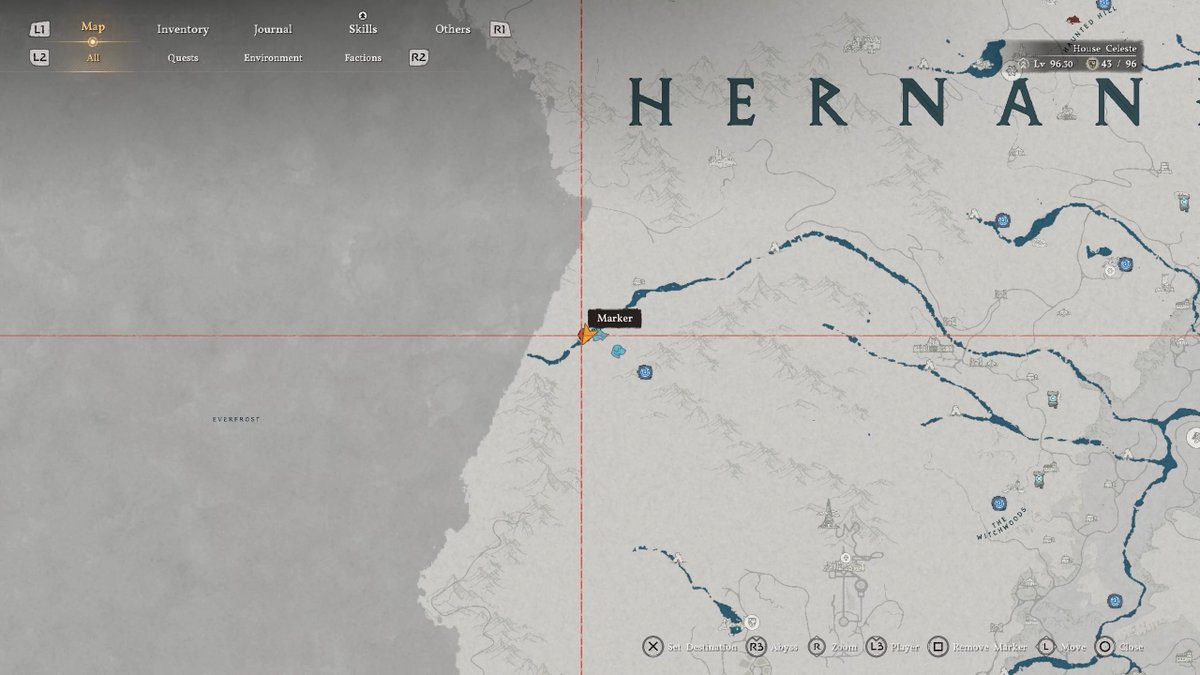Select the Others tab
The height and width of the screenshot is (675, 1200).
[452, 29]
